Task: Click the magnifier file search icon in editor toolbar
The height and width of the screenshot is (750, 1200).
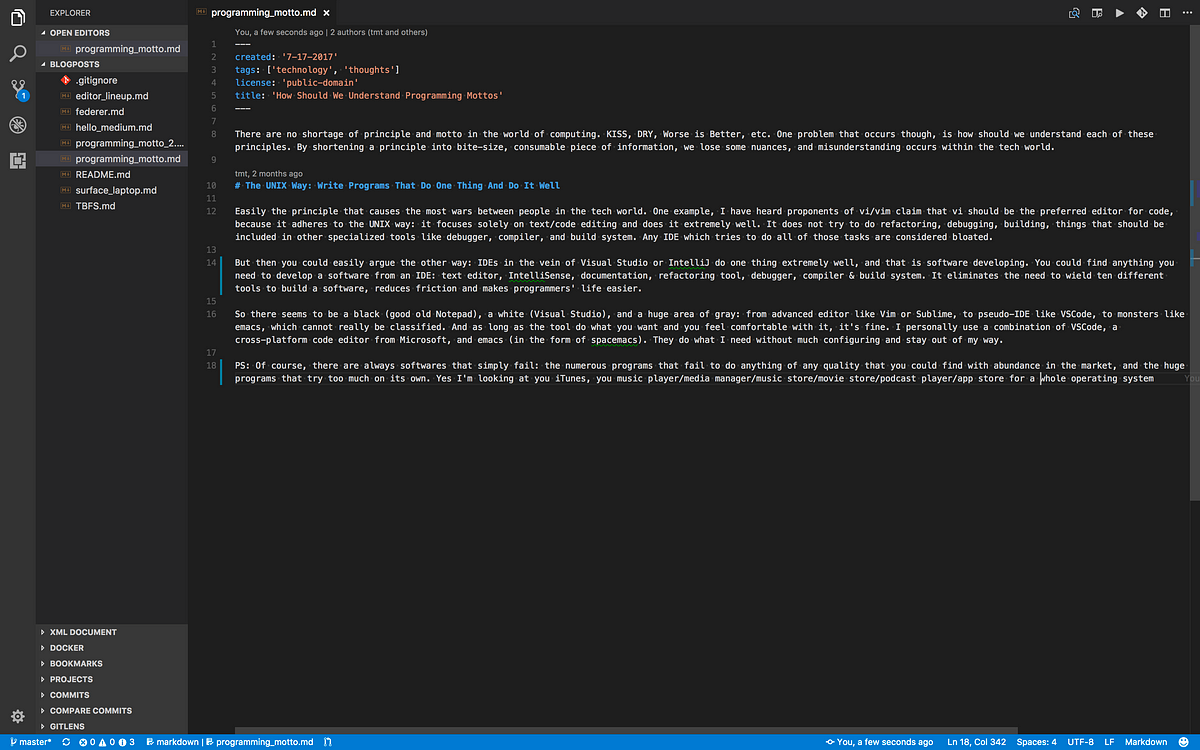Action: click(1075, 13)
